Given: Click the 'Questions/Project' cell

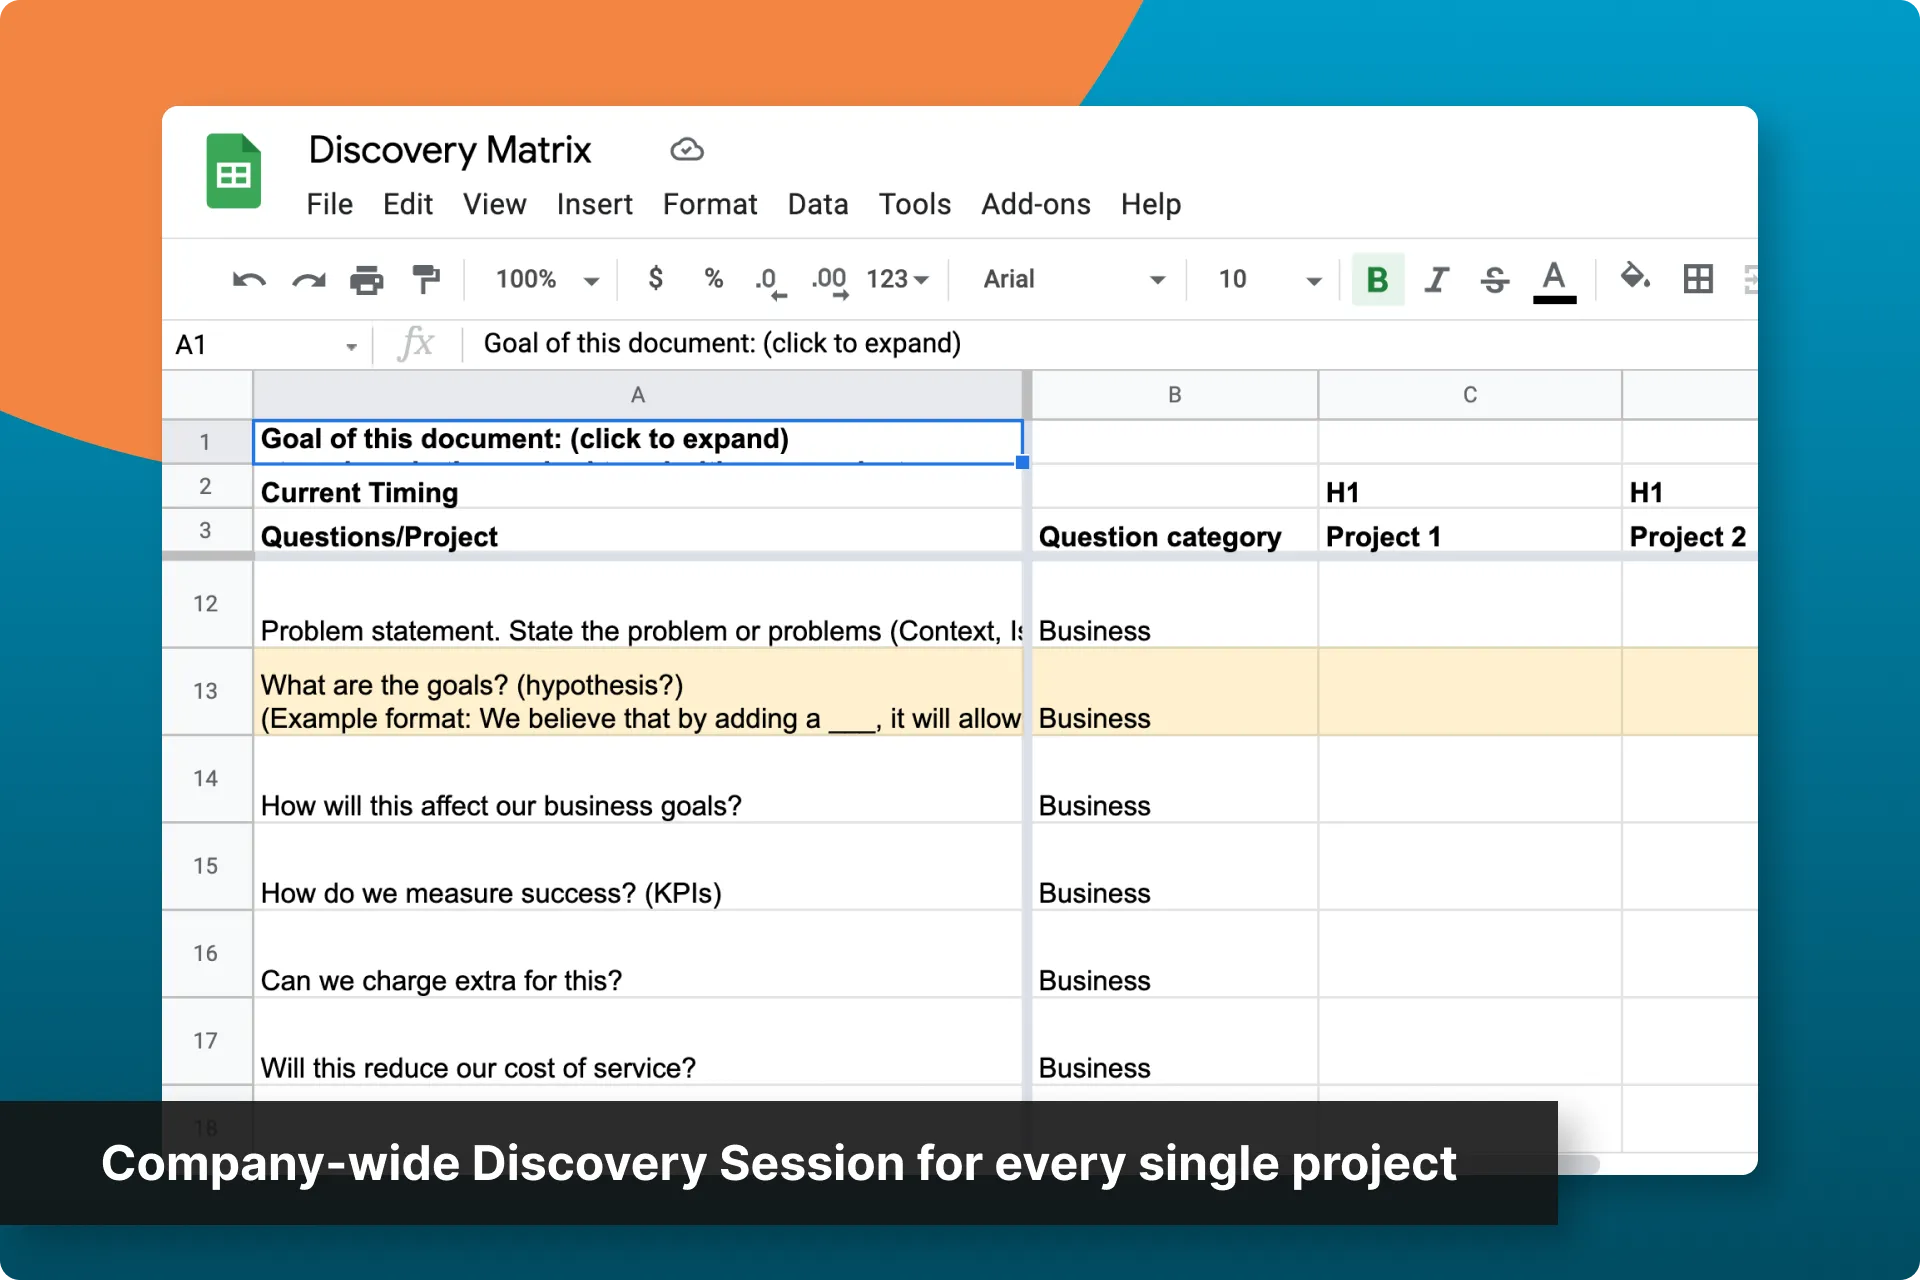Looking at the screenshot, I should (638, 531).
